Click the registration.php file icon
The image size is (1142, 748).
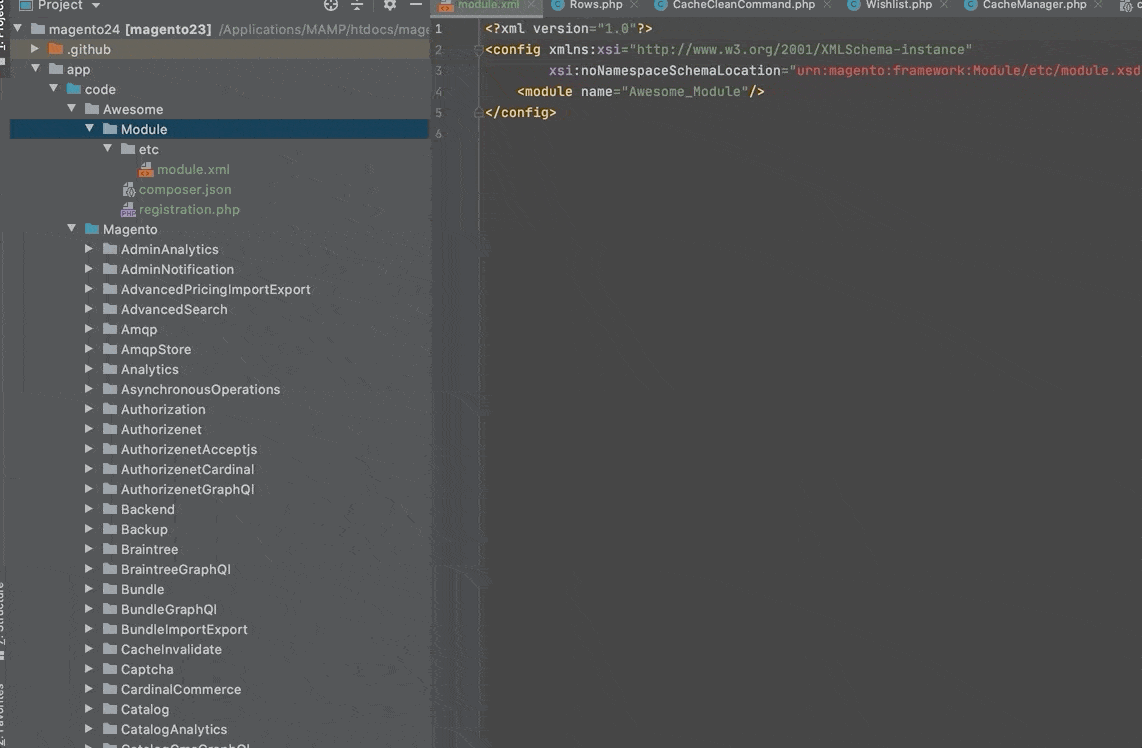tap(128, 210)
